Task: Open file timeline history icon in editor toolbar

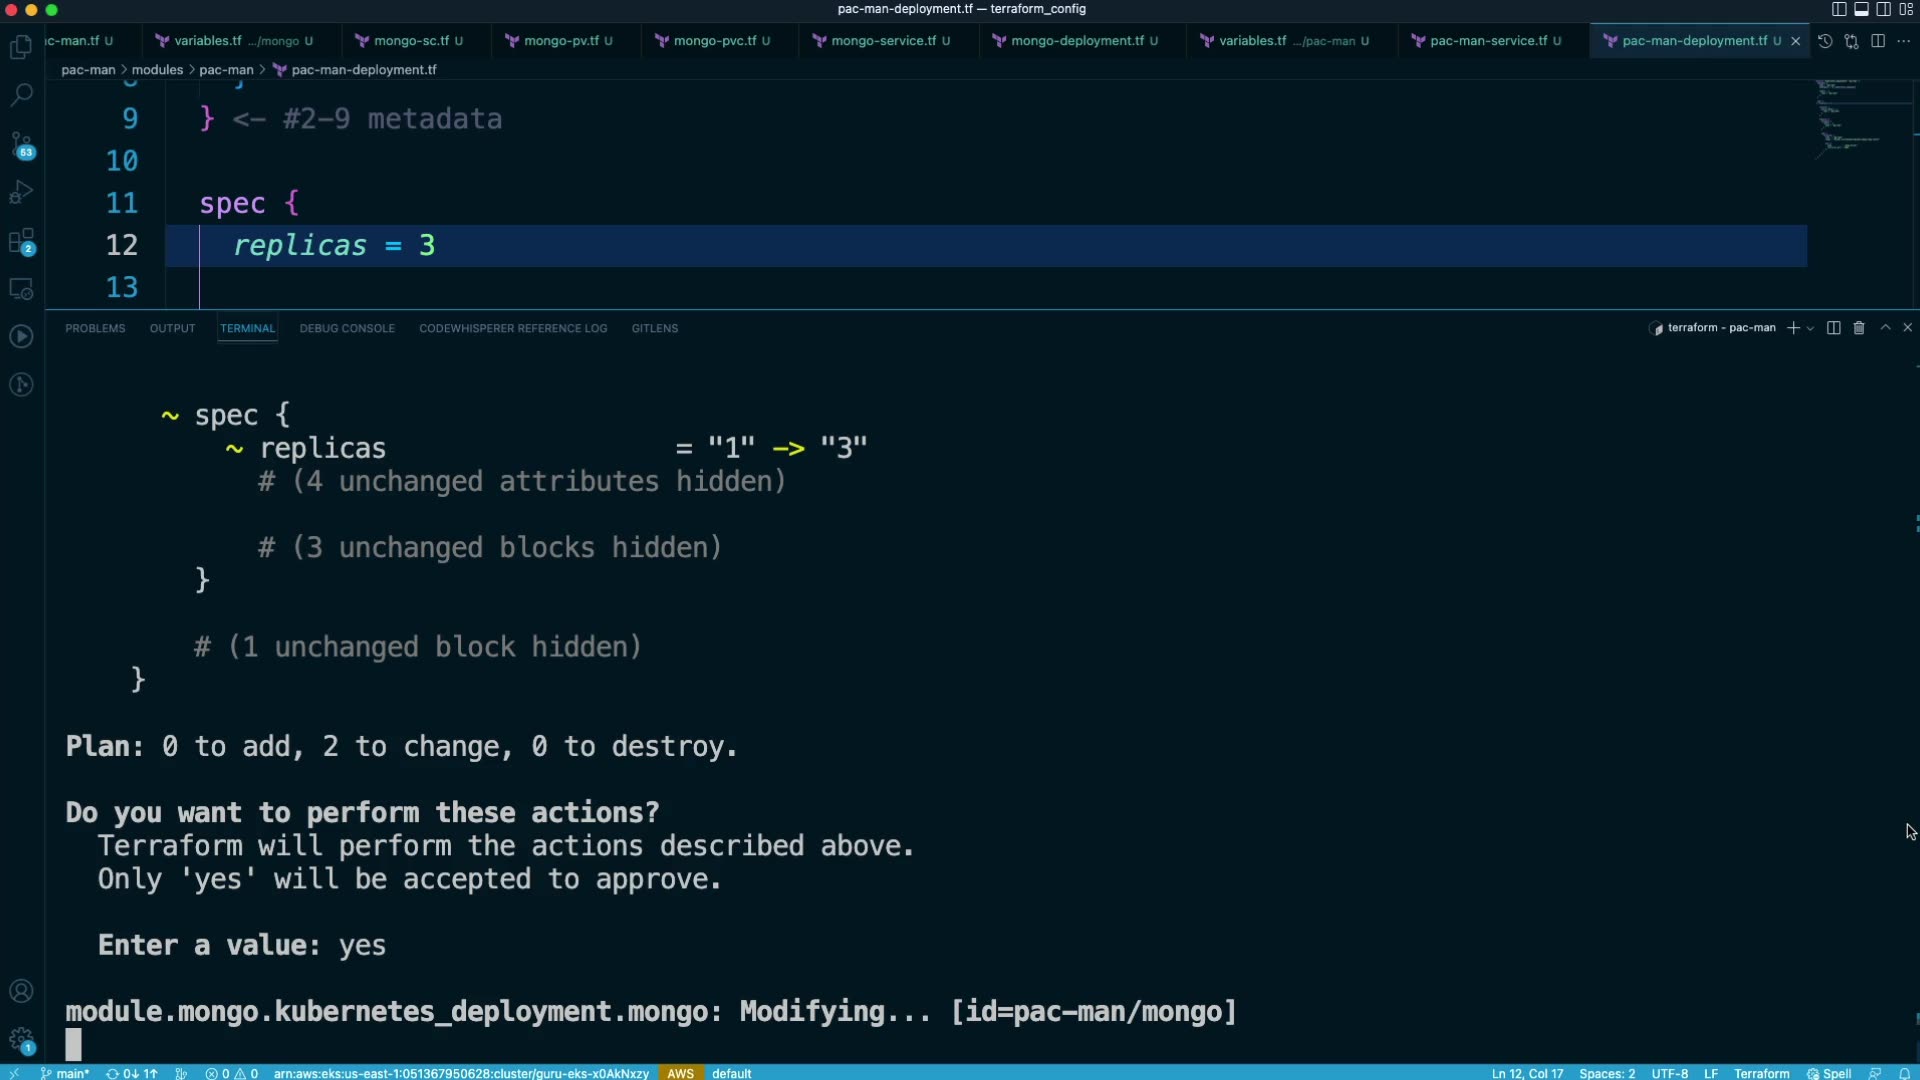Action: (x=1825, y=41)
